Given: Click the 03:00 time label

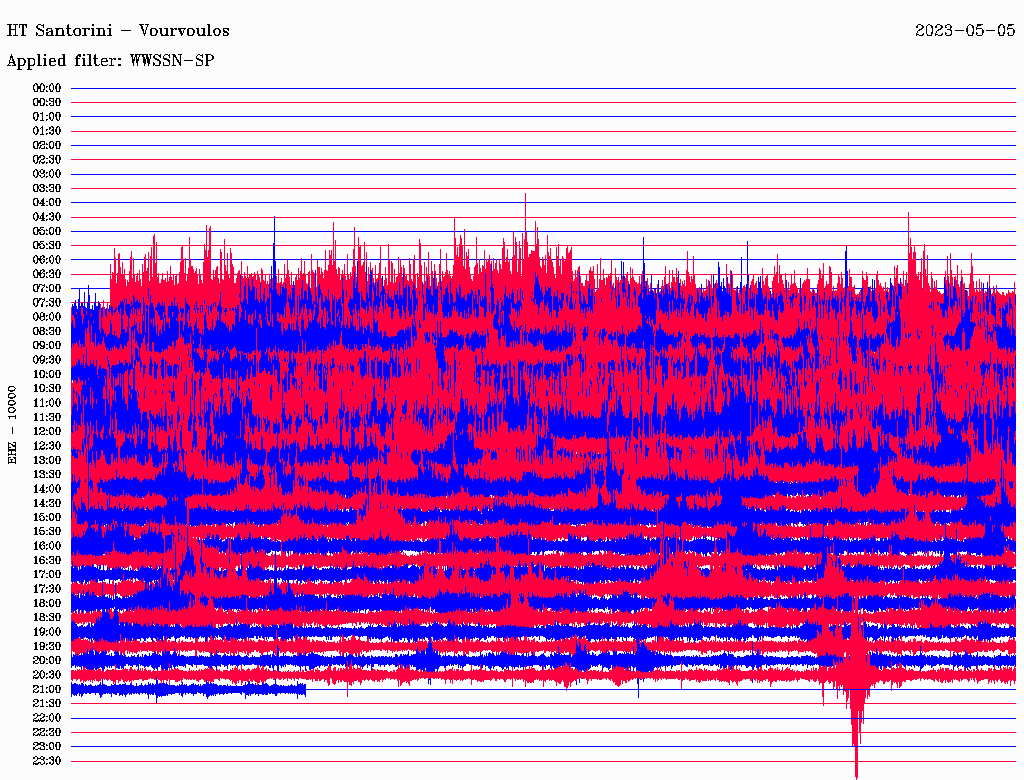Looking at the screenshot, I should pos(47,174).
